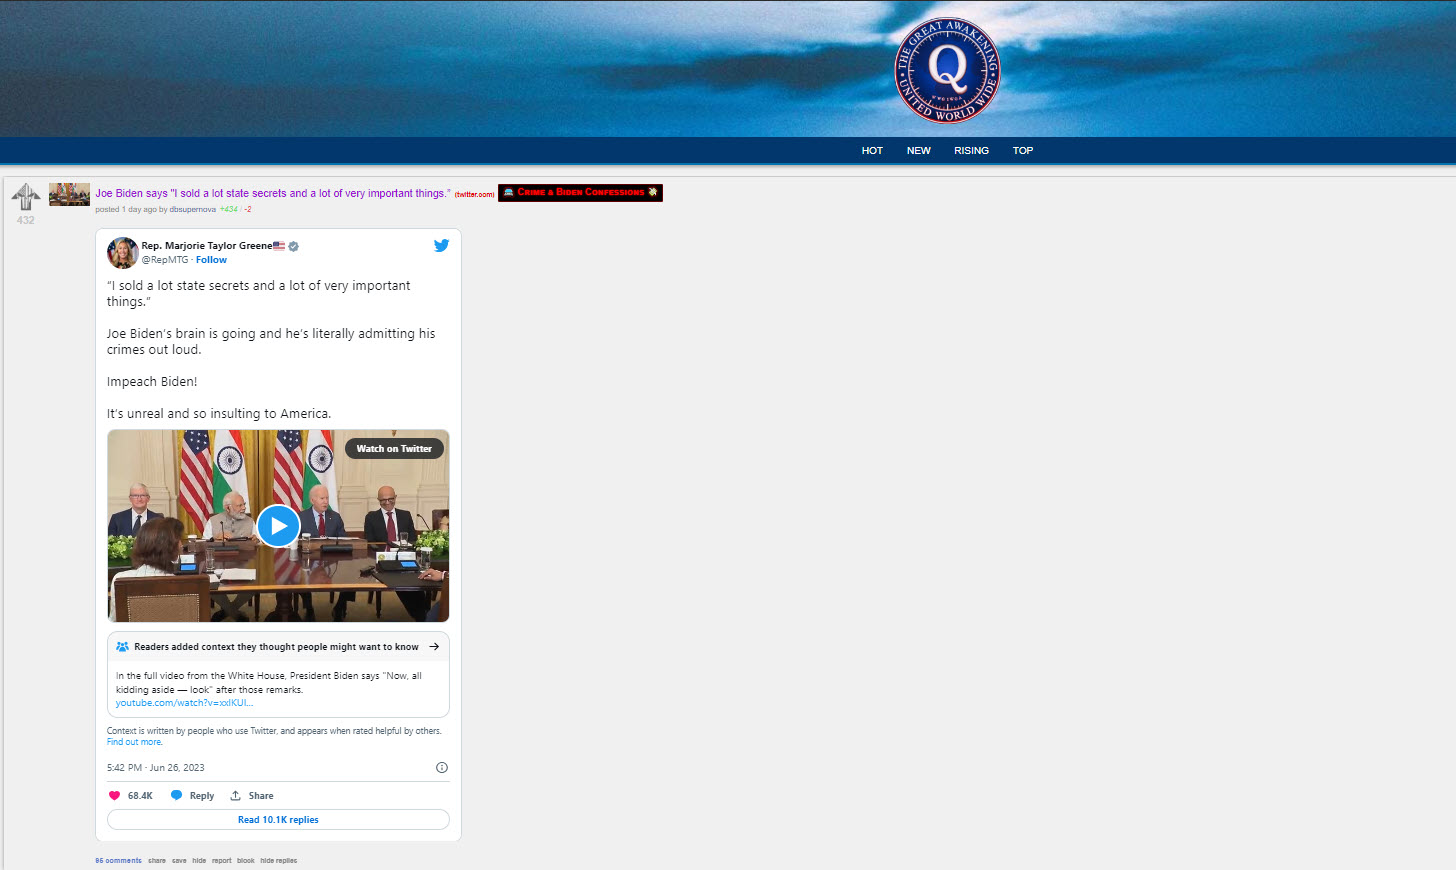The image size is (1456, 870).
Task: Like the tweet with heart icon
Action: [114, 796]
